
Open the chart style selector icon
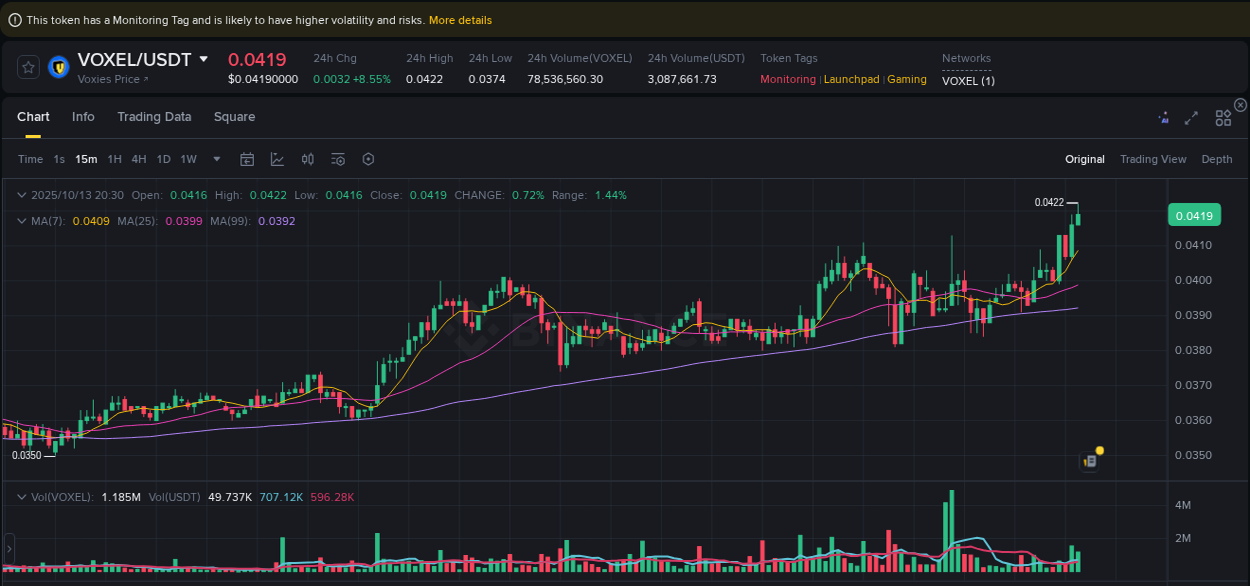(277, 159)
